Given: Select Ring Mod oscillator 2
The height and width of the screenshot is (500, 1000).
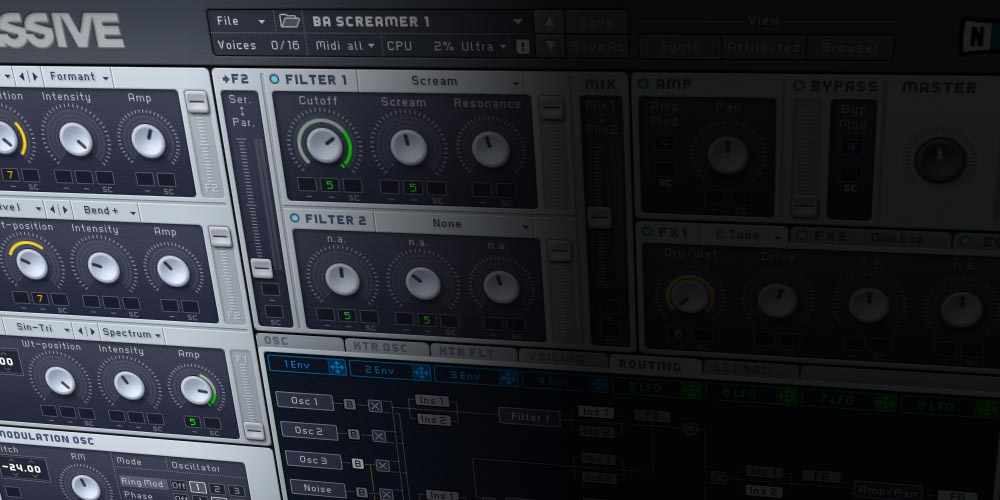Looking at the screenshot, I should pyautogui.click(x=218, y=490).
